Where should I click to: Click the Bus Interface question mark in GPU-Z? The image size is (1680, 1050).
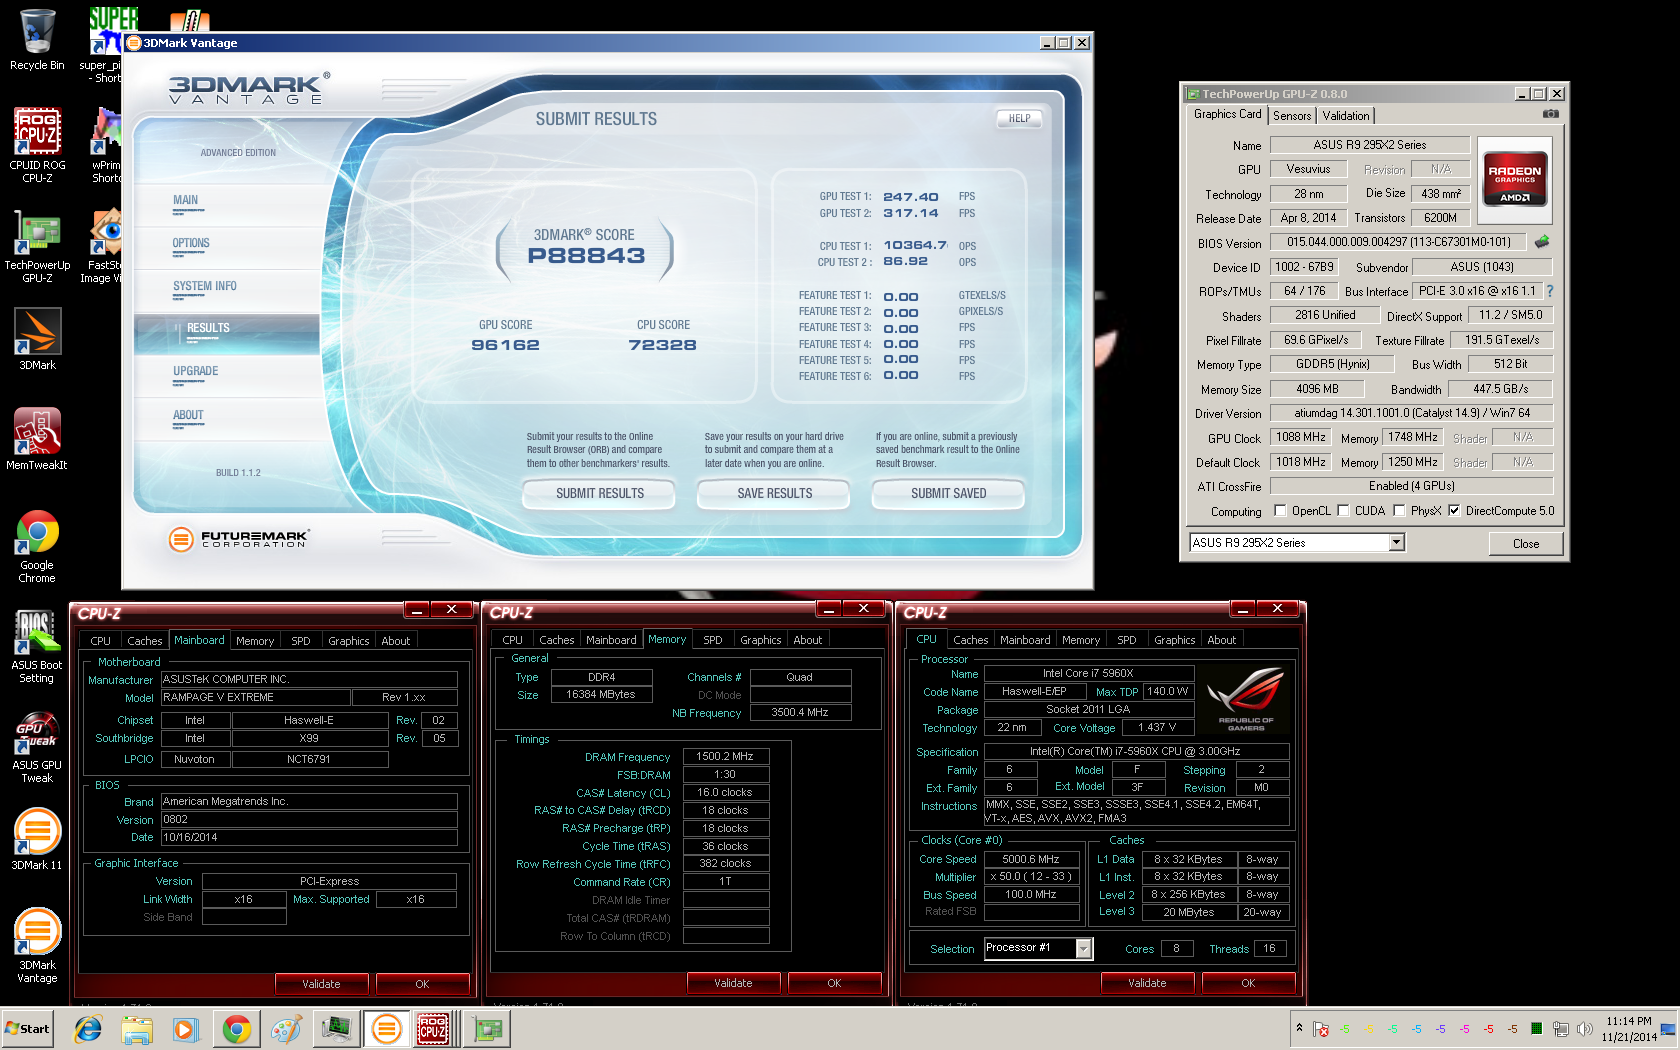click(1550, 291)
